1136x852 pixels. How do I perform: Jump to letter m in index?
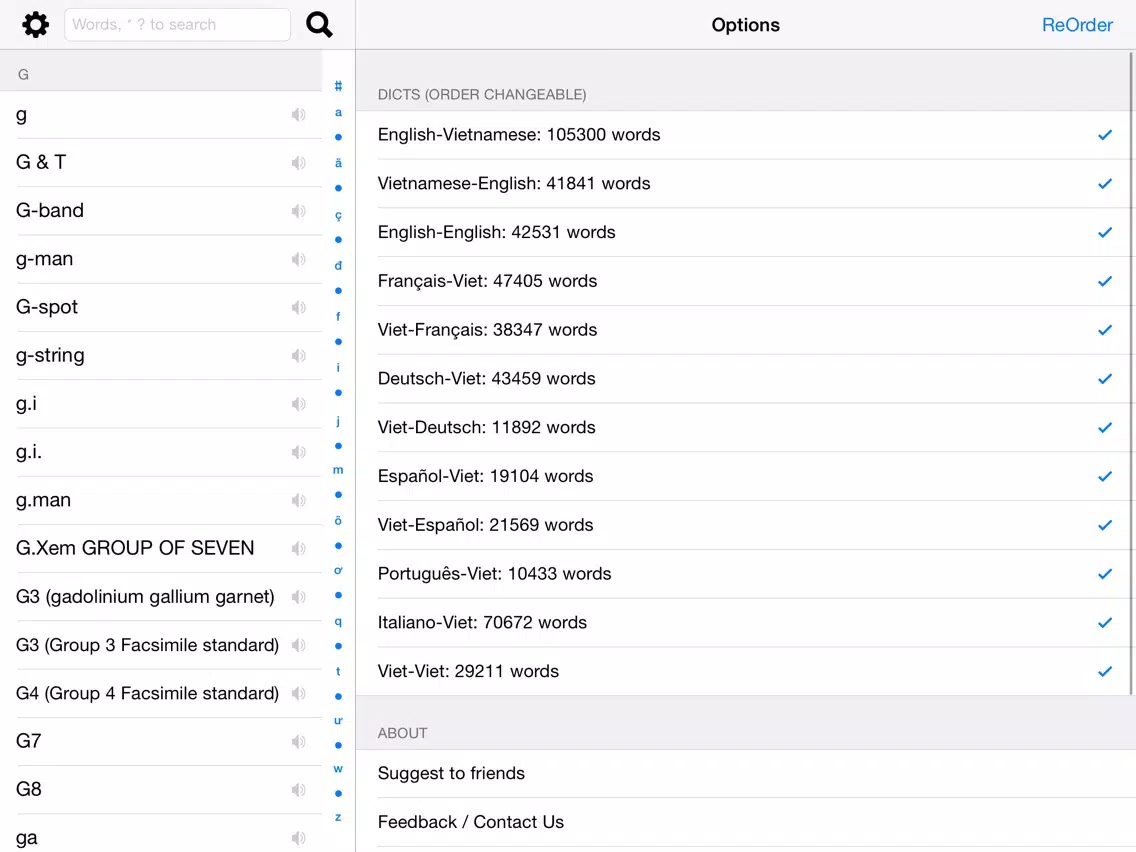(338, 470)
